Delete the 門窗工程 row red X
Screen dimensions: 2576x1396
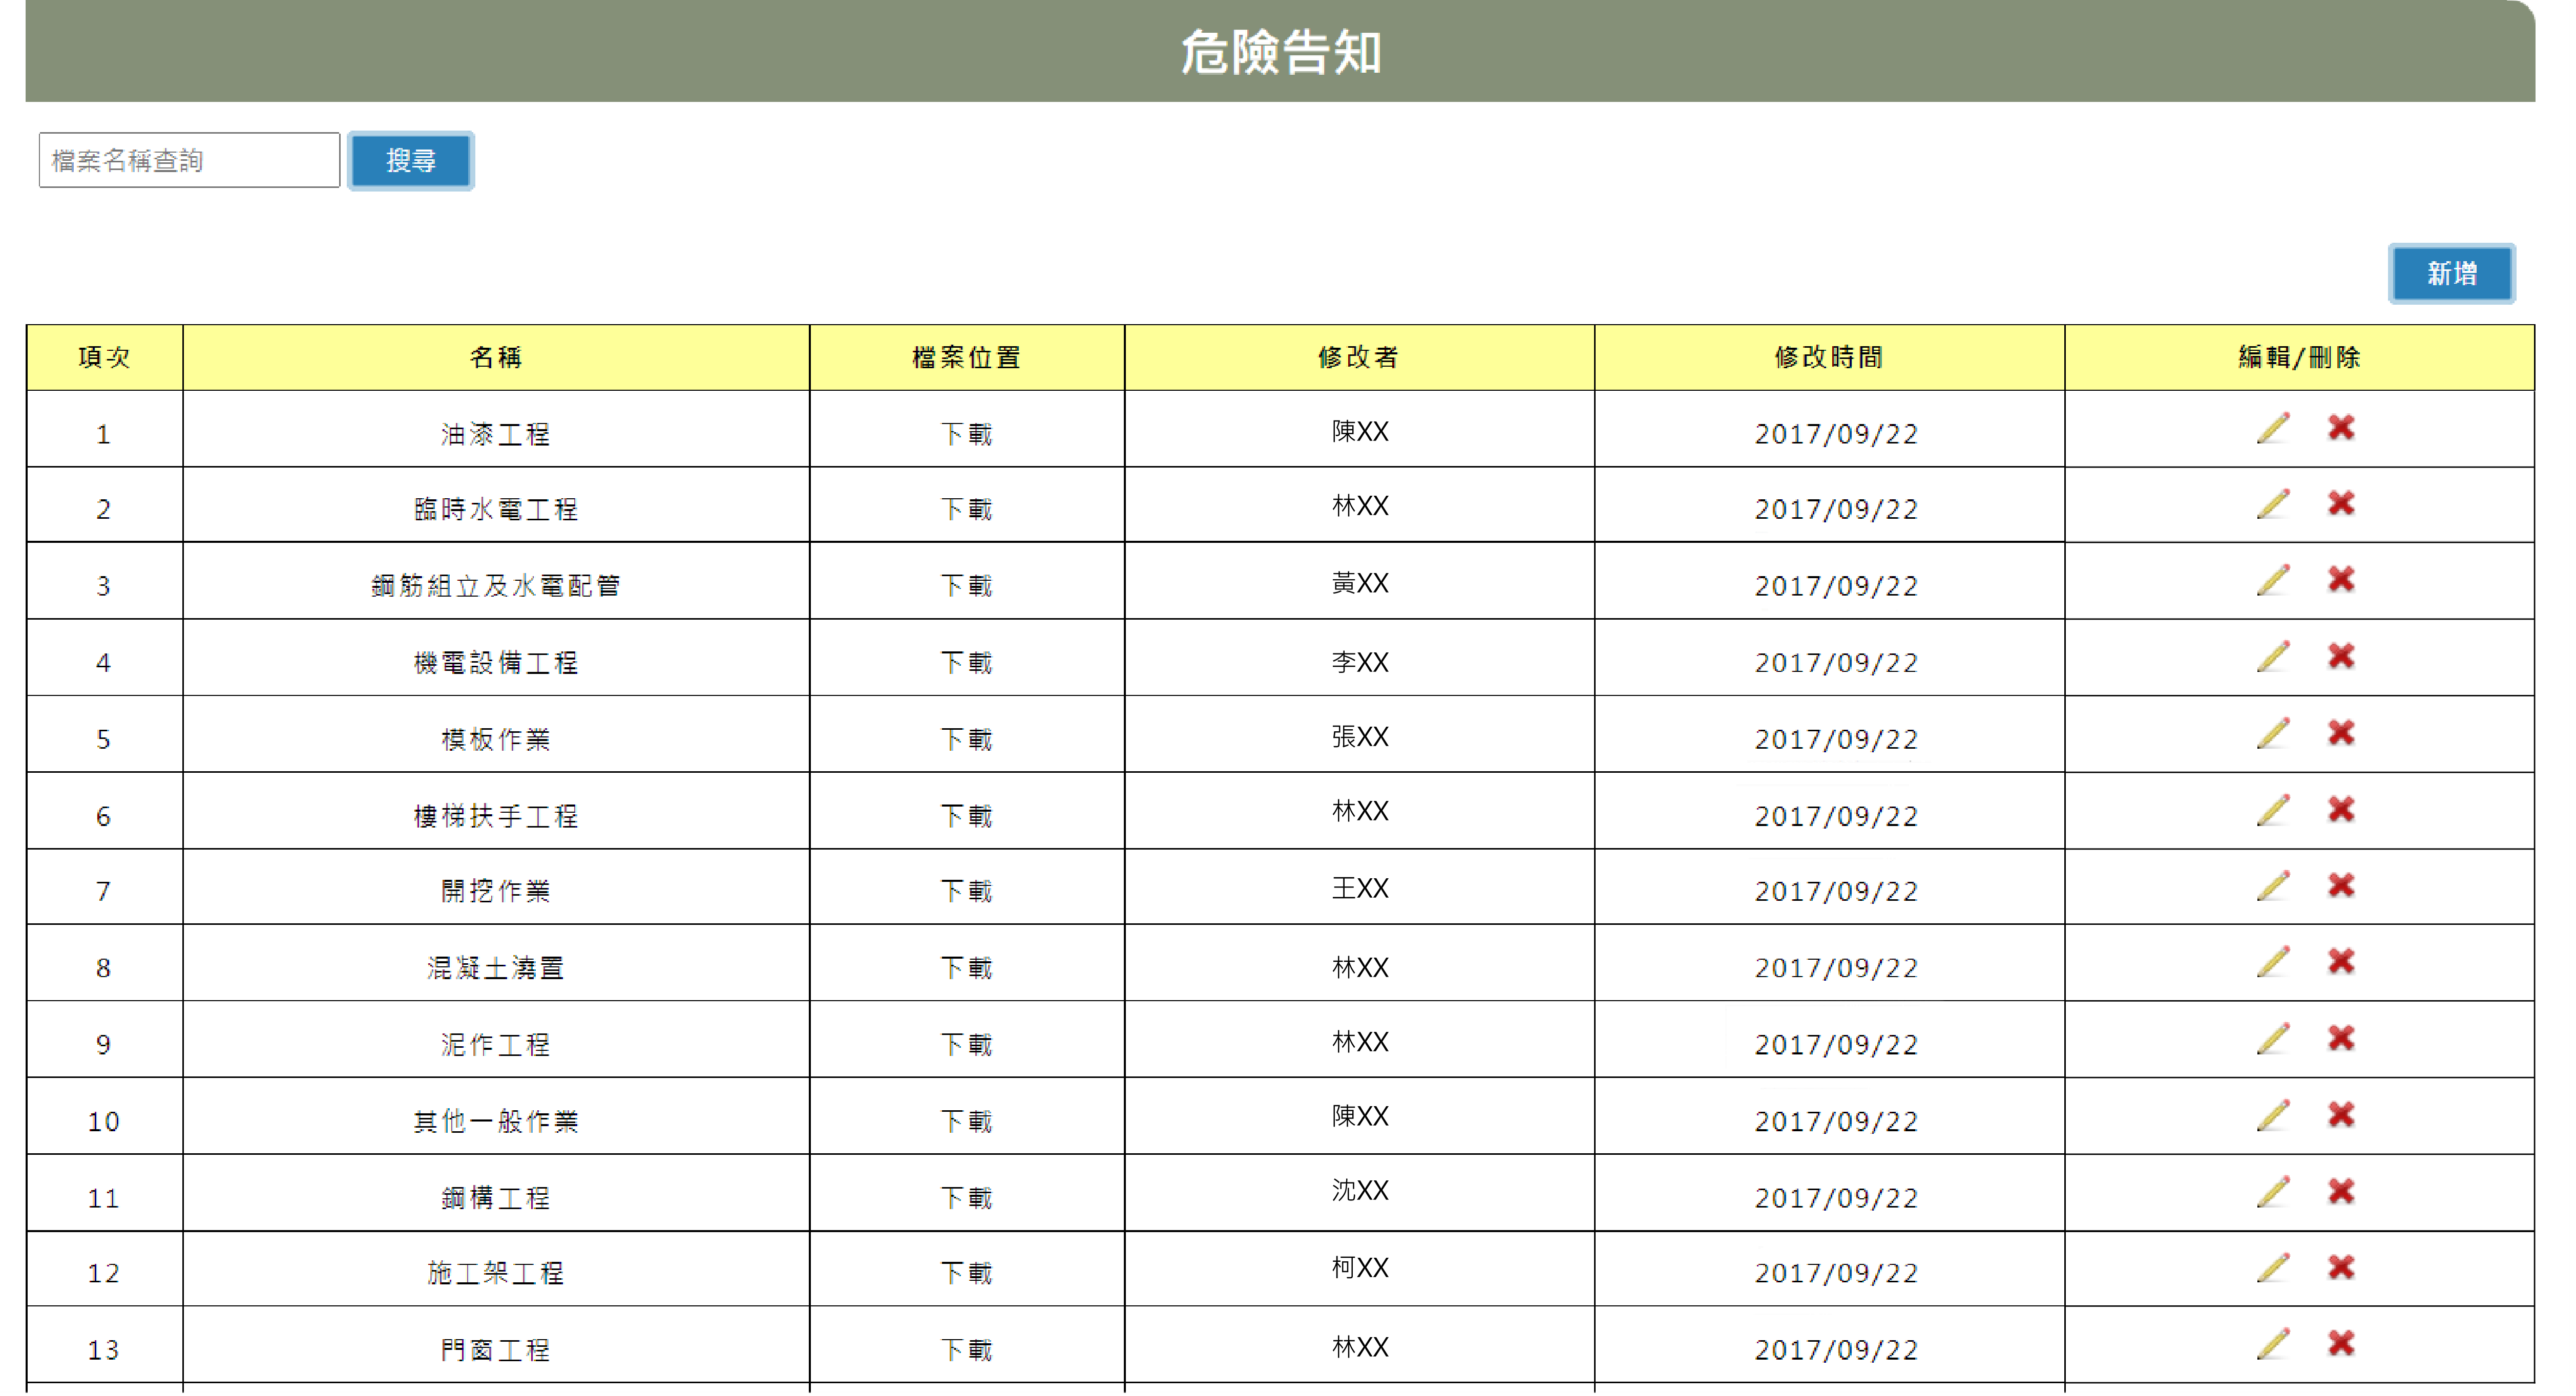(x=2340, y=1343)
